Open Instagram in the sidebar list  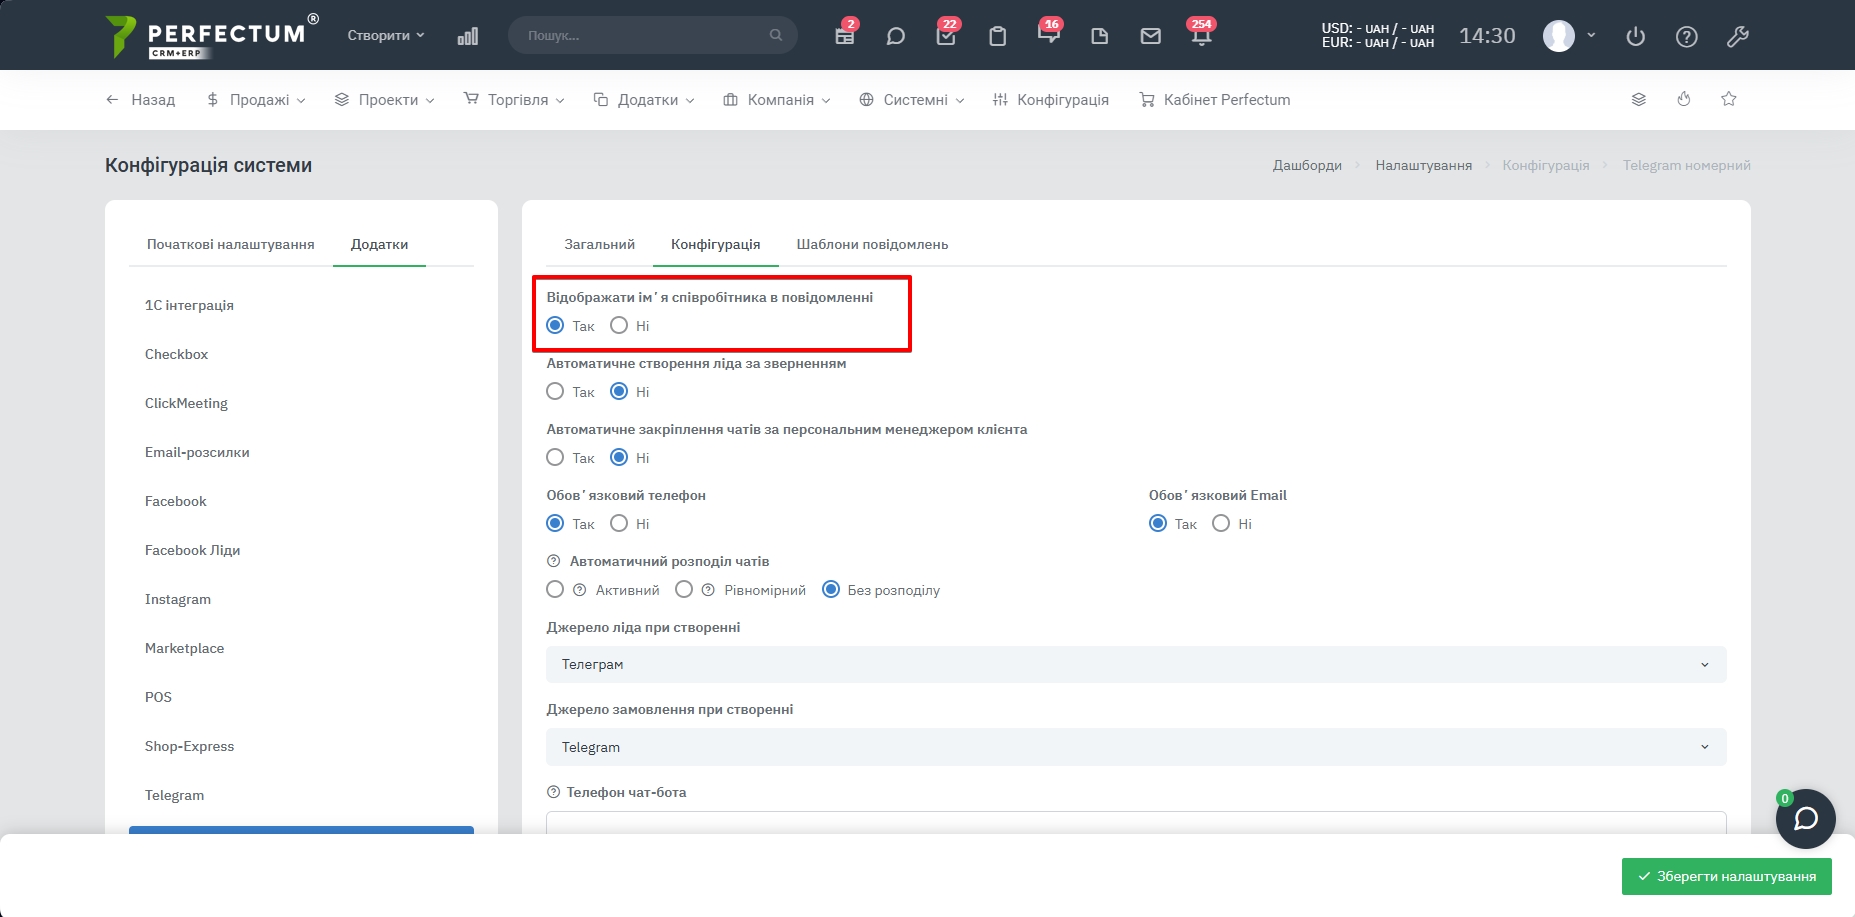[x=178, y=599]
